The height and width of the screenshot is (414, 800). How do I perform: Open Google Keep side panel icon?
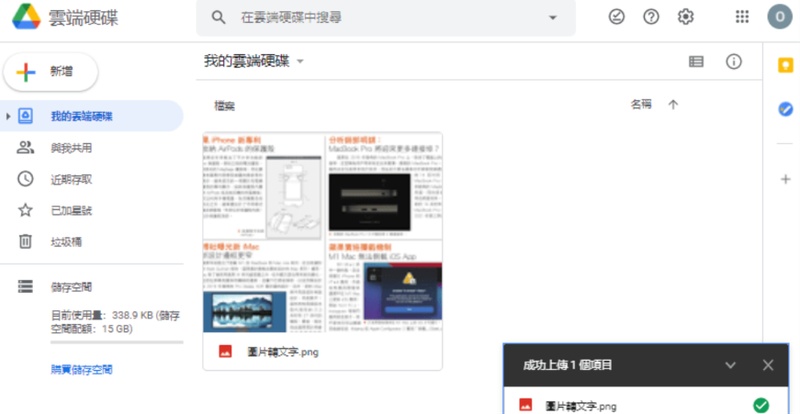pos(785,66)
